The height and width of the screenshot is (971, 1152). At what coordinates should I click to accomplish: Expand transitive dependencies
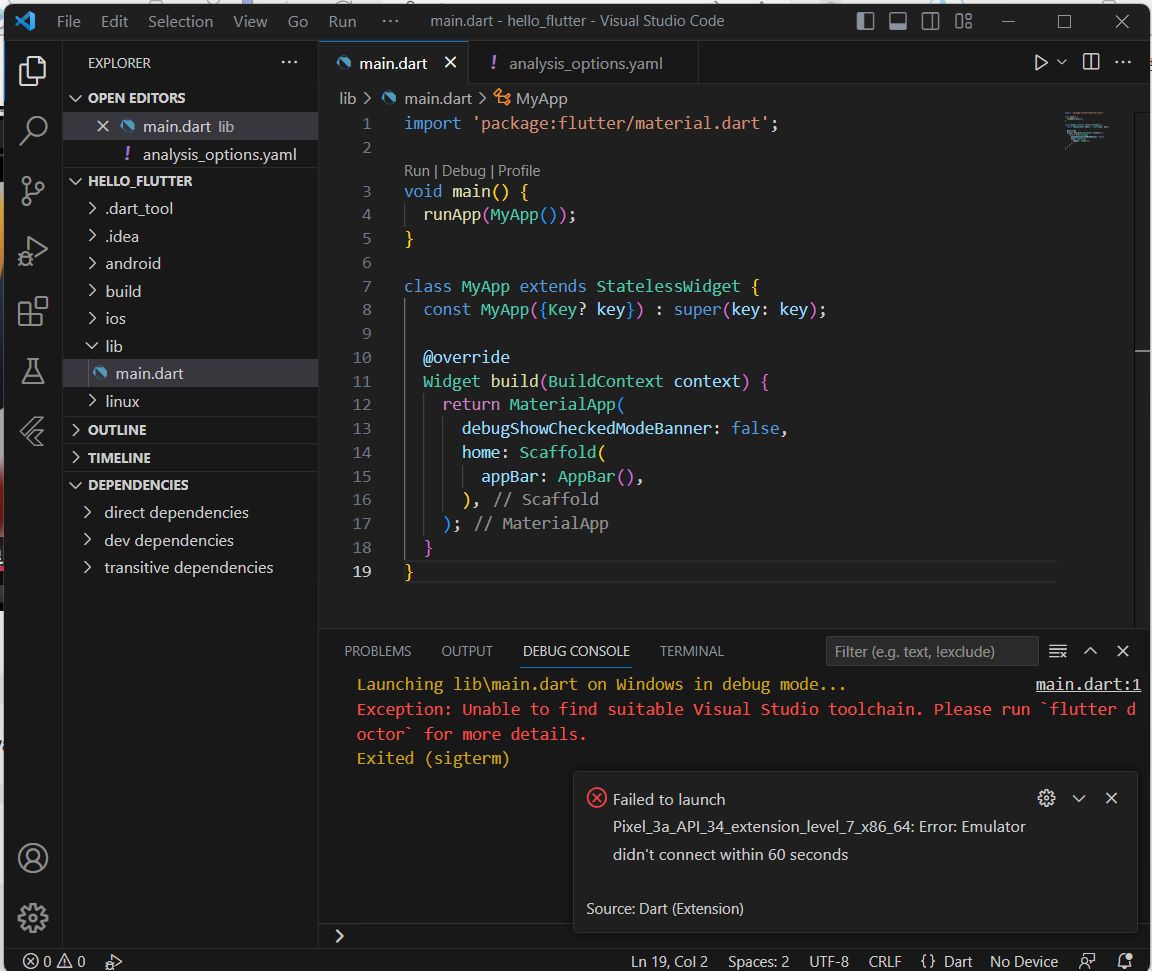coord(190,568)
